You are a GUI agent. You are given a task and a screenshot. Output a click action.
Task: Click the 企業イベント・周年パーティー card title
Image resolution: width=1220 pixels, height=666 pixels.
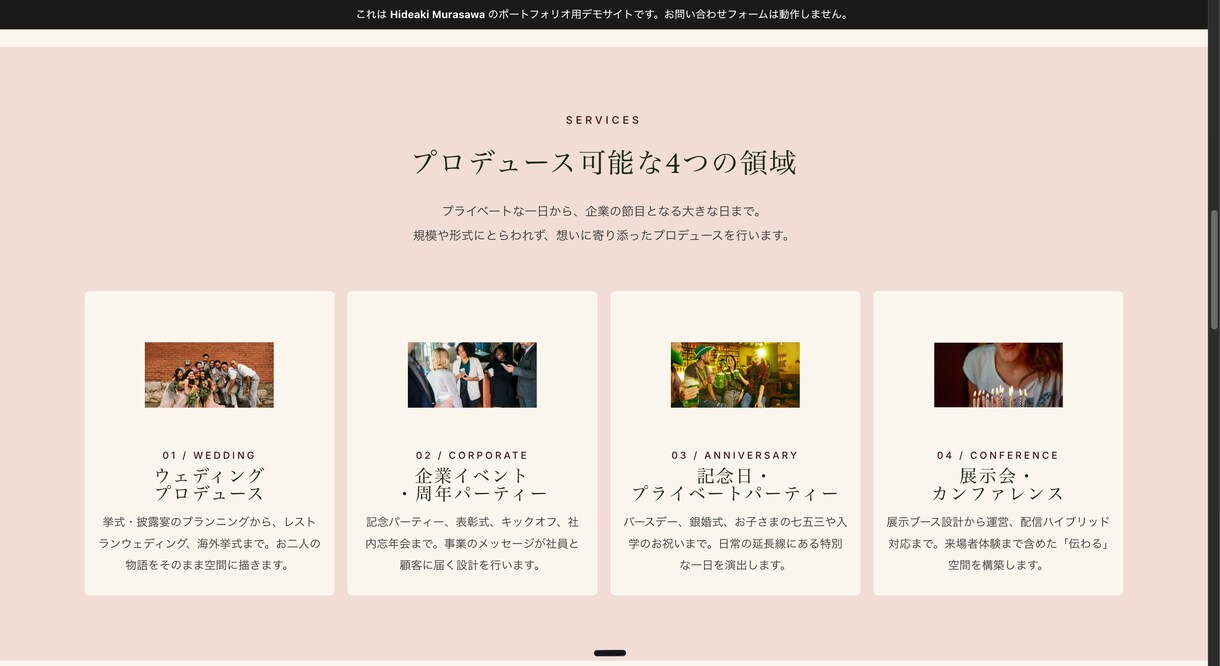(x=472, y=484)
